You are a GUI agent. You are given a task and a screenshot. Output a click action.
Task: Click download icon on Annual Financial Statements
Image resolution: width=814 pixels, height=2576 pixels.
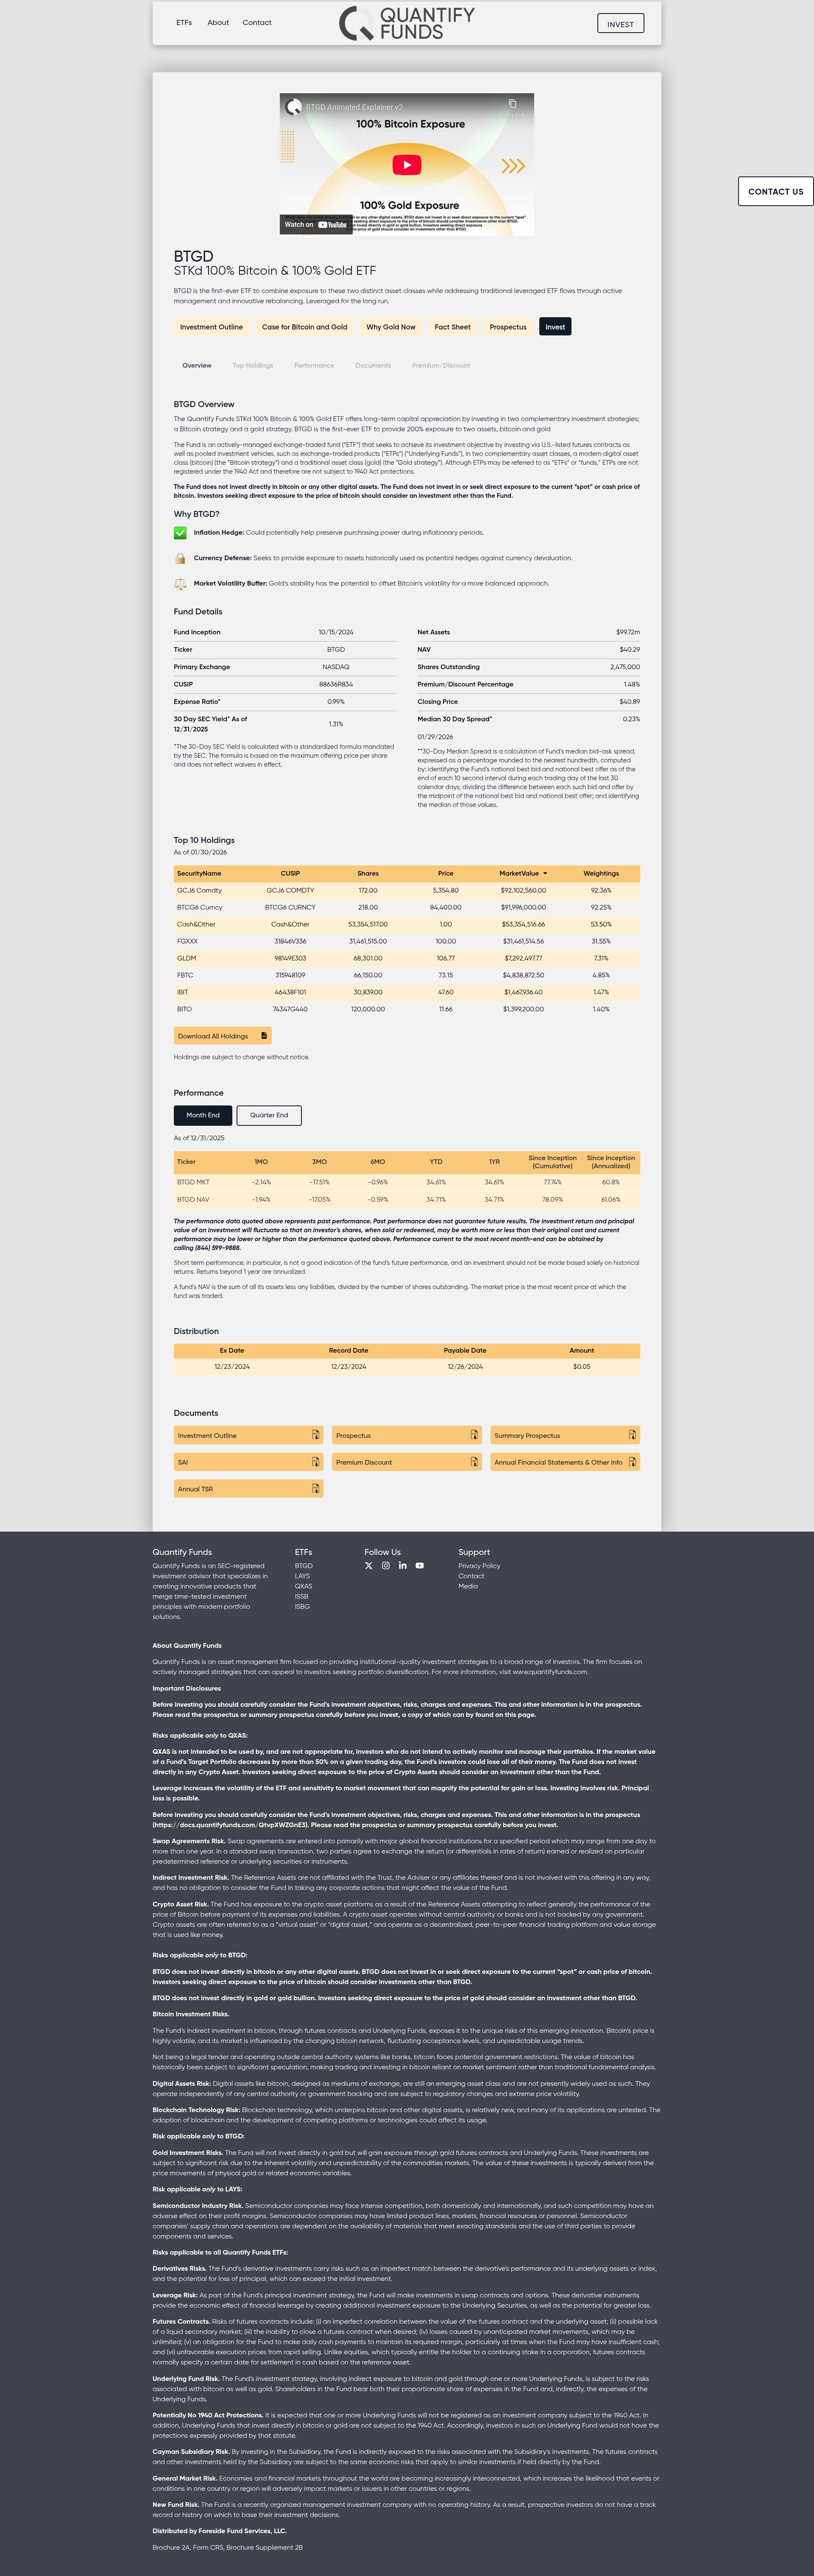tap(632, 1462)
